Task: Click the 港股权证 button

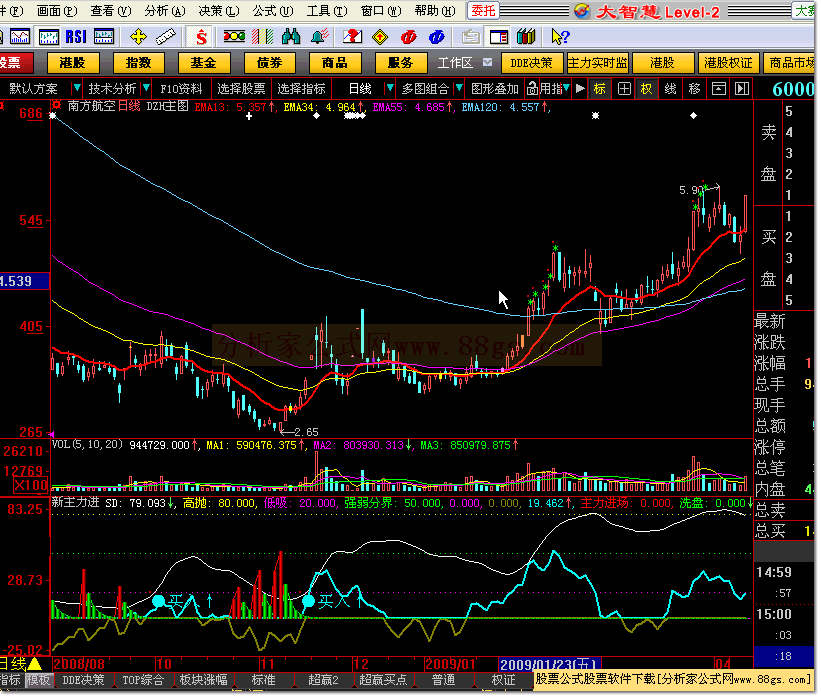Action: (728, 63)
